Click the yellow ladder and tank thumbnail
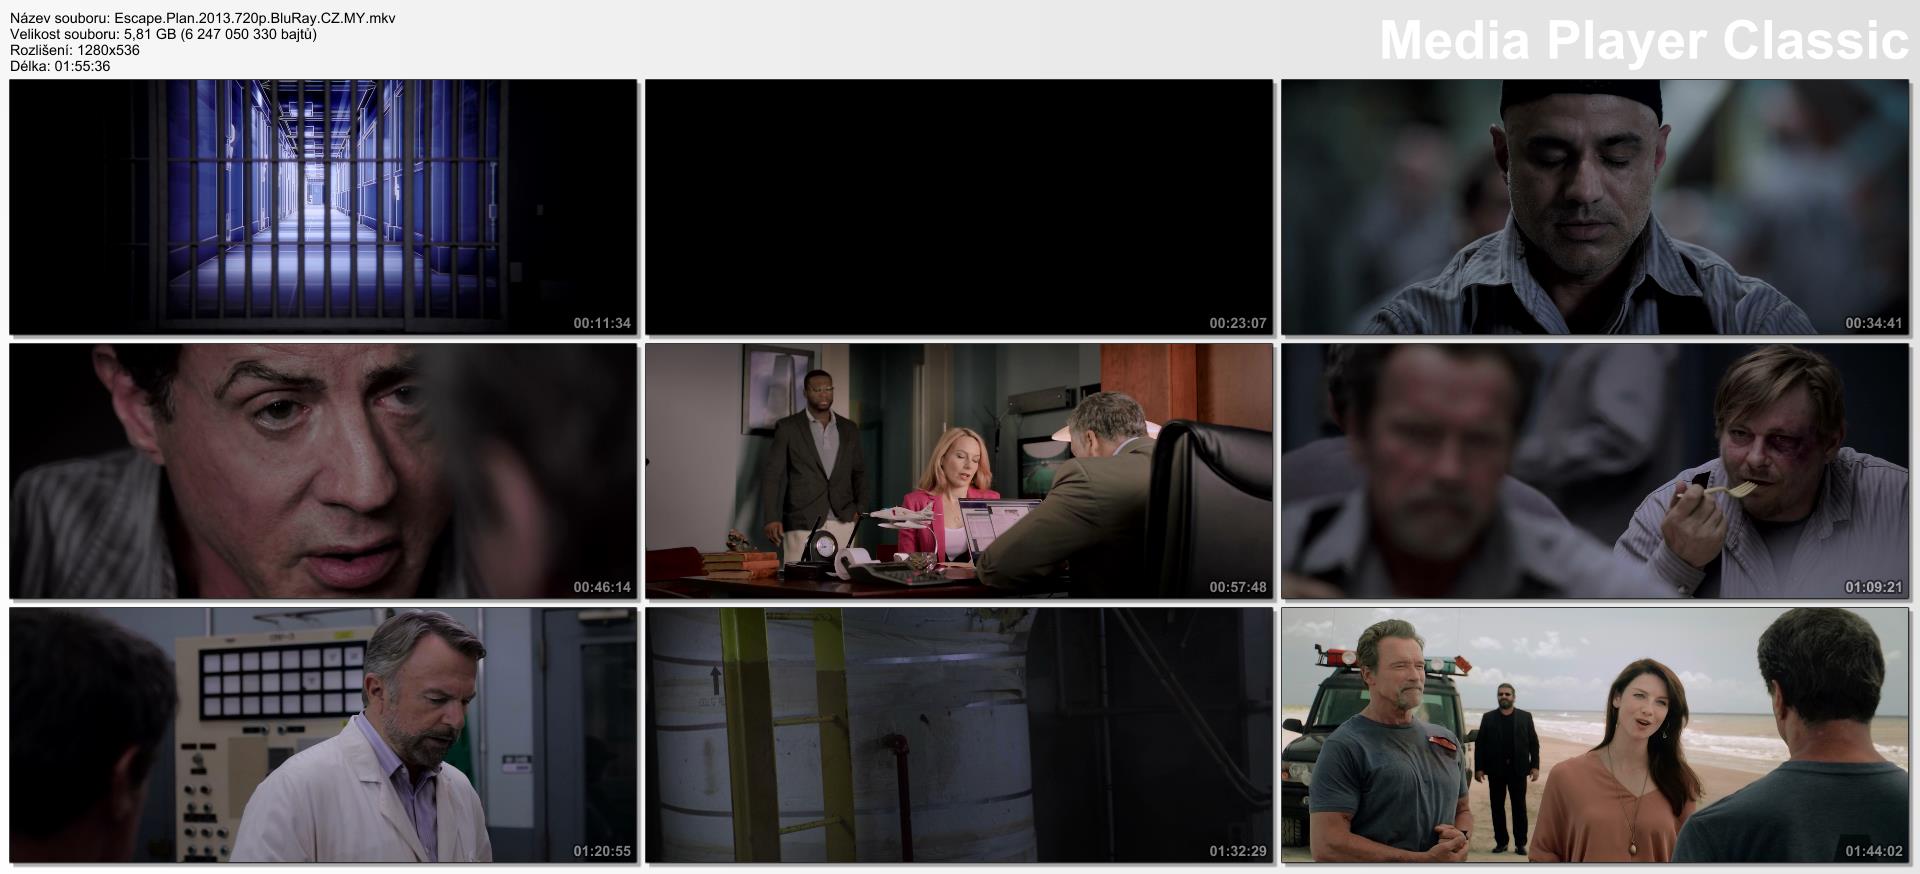 958,735
